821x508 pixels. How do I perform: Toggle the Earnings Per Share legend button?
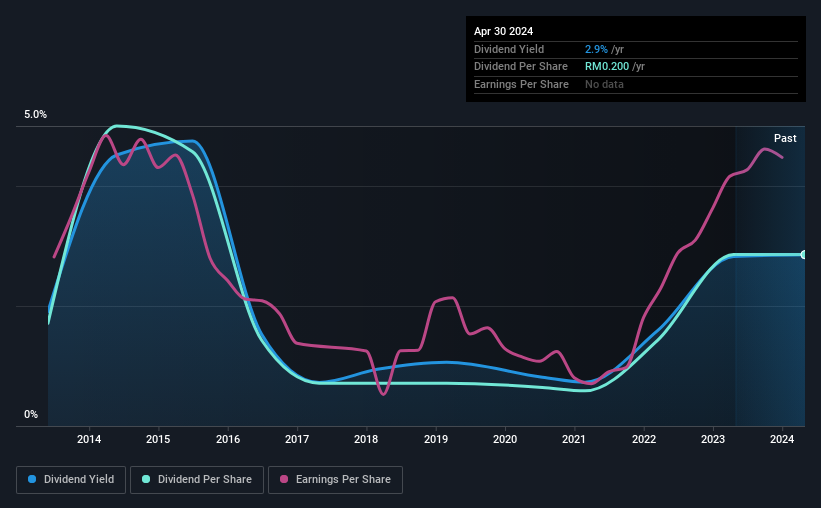pyautogui.click(x=335, y=479)
